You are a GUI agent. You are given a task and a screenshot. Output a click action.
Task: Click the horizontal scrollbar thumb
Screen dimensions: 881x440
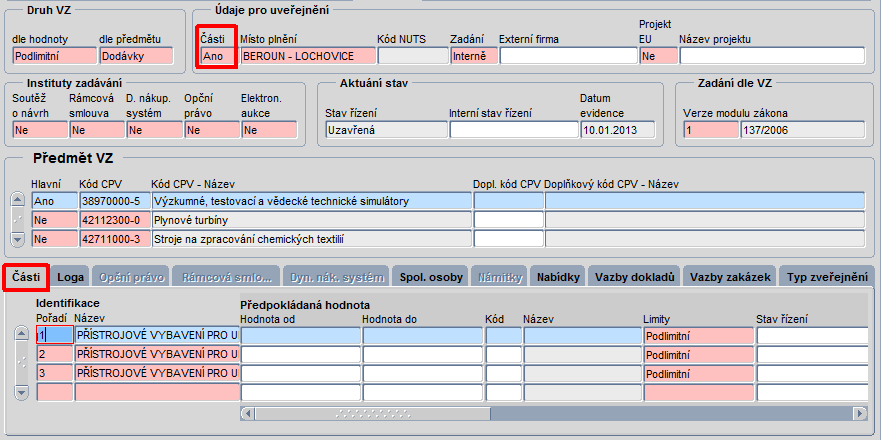click(373, 413)
